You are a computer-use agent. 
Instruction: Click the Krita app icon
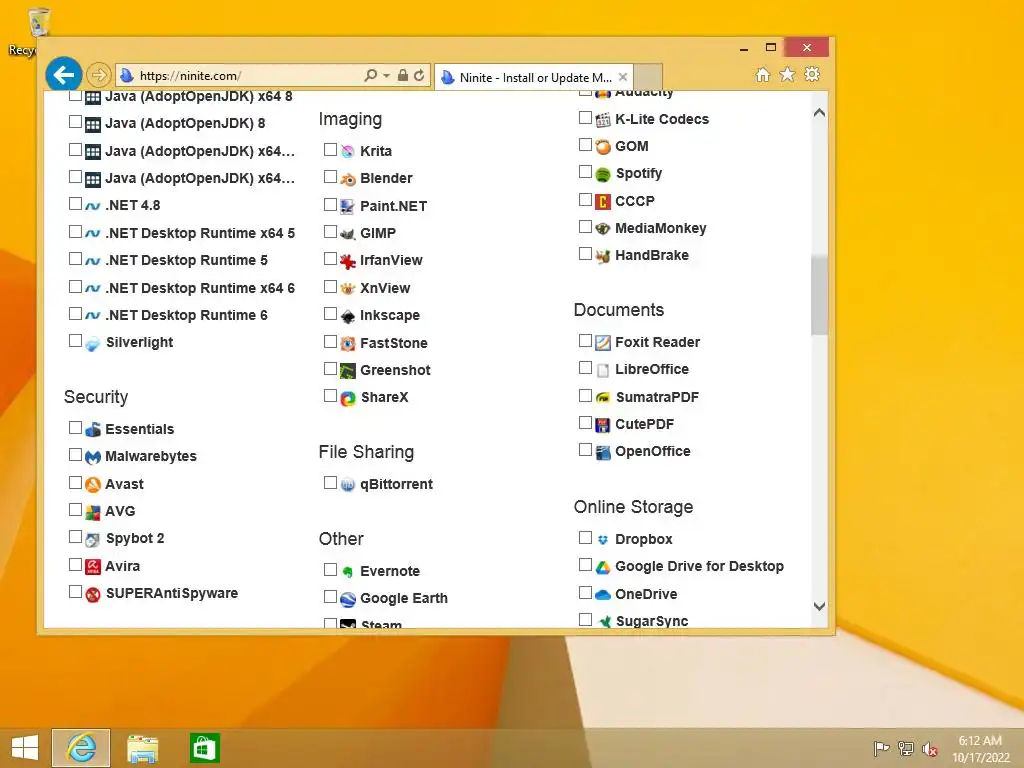pyautogui.click(x=348, y=151)
